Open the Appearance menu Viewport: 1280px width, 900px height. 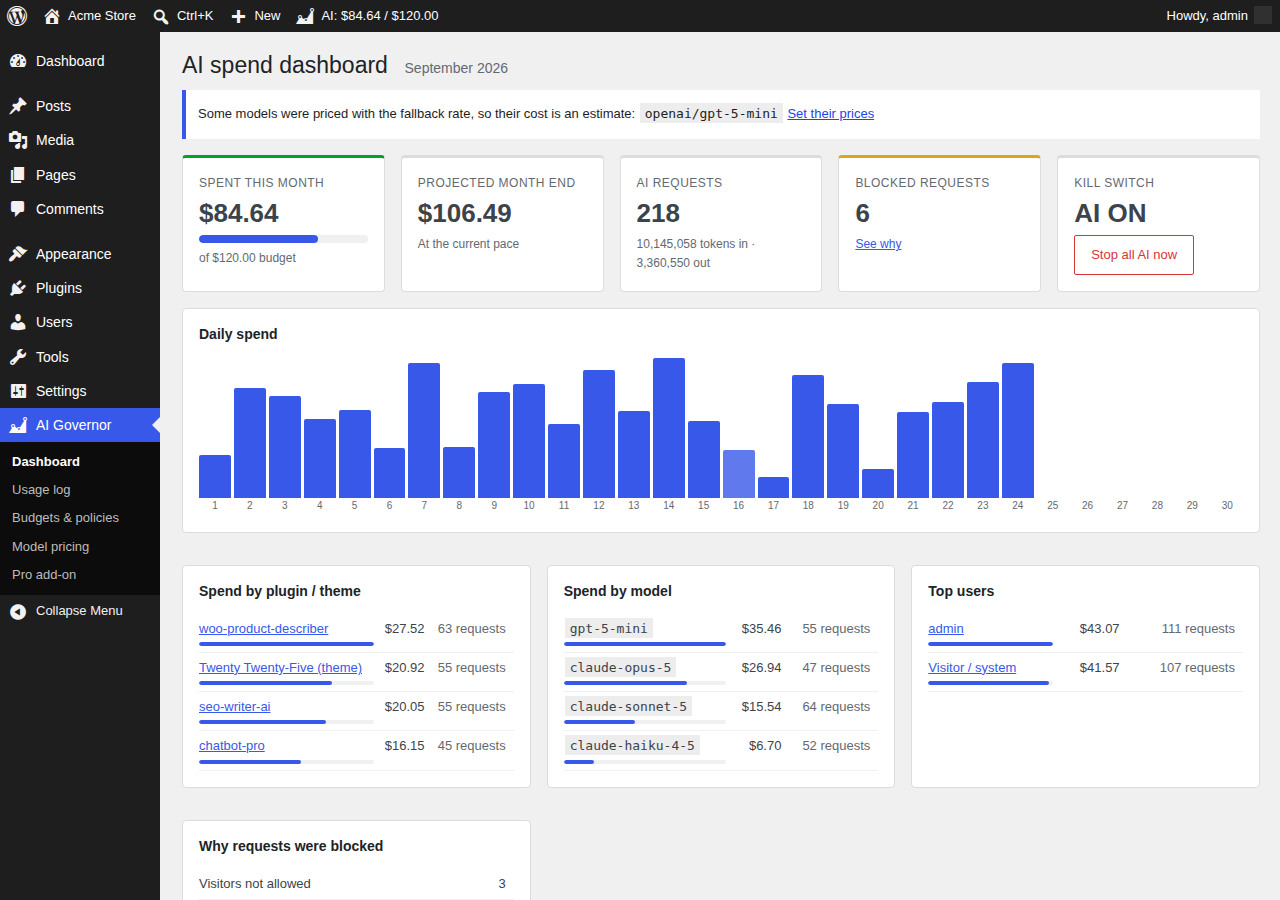(80, 254)
